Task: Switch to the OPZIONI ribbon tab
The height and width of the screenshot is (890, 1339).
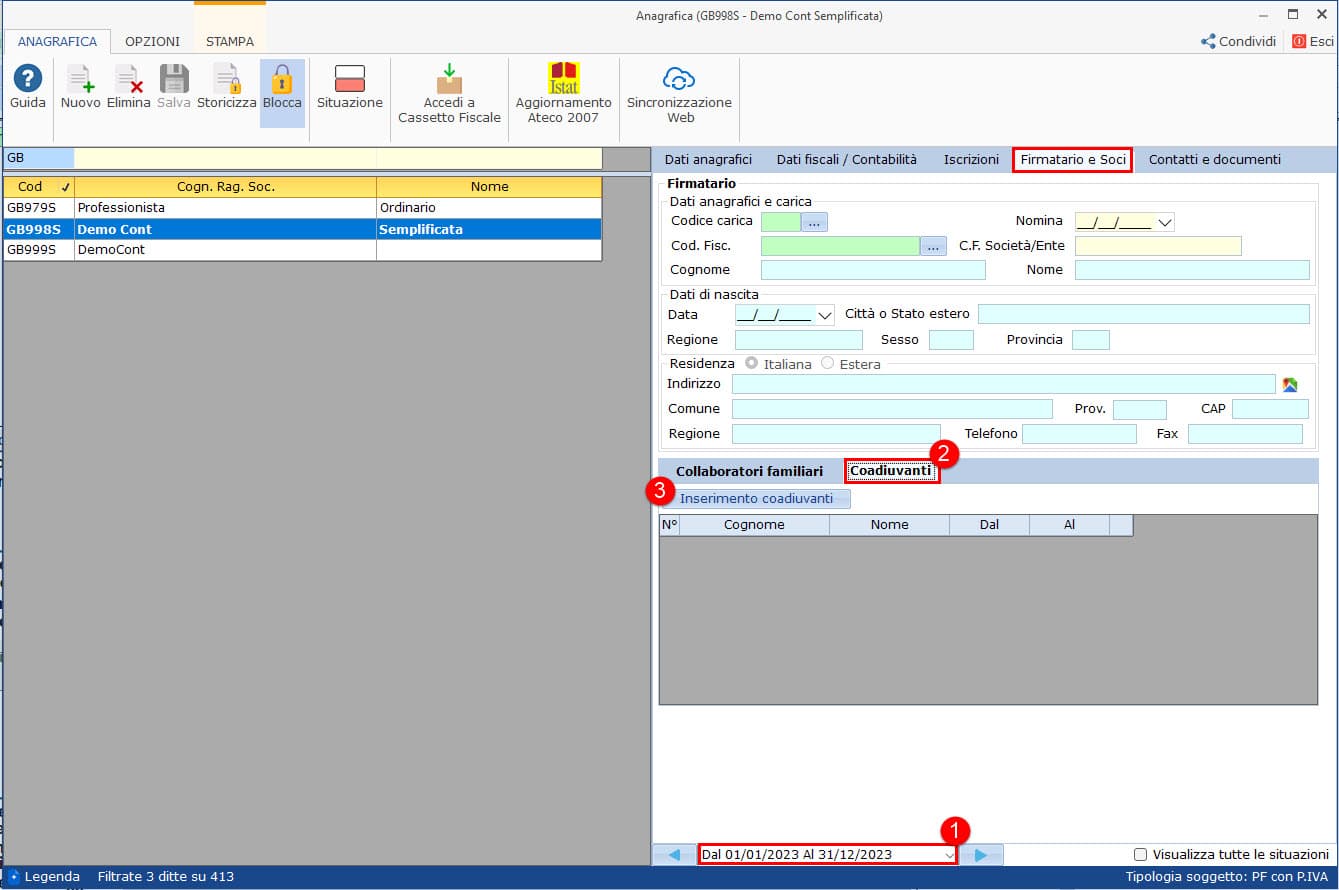Action: pos(152,42)
